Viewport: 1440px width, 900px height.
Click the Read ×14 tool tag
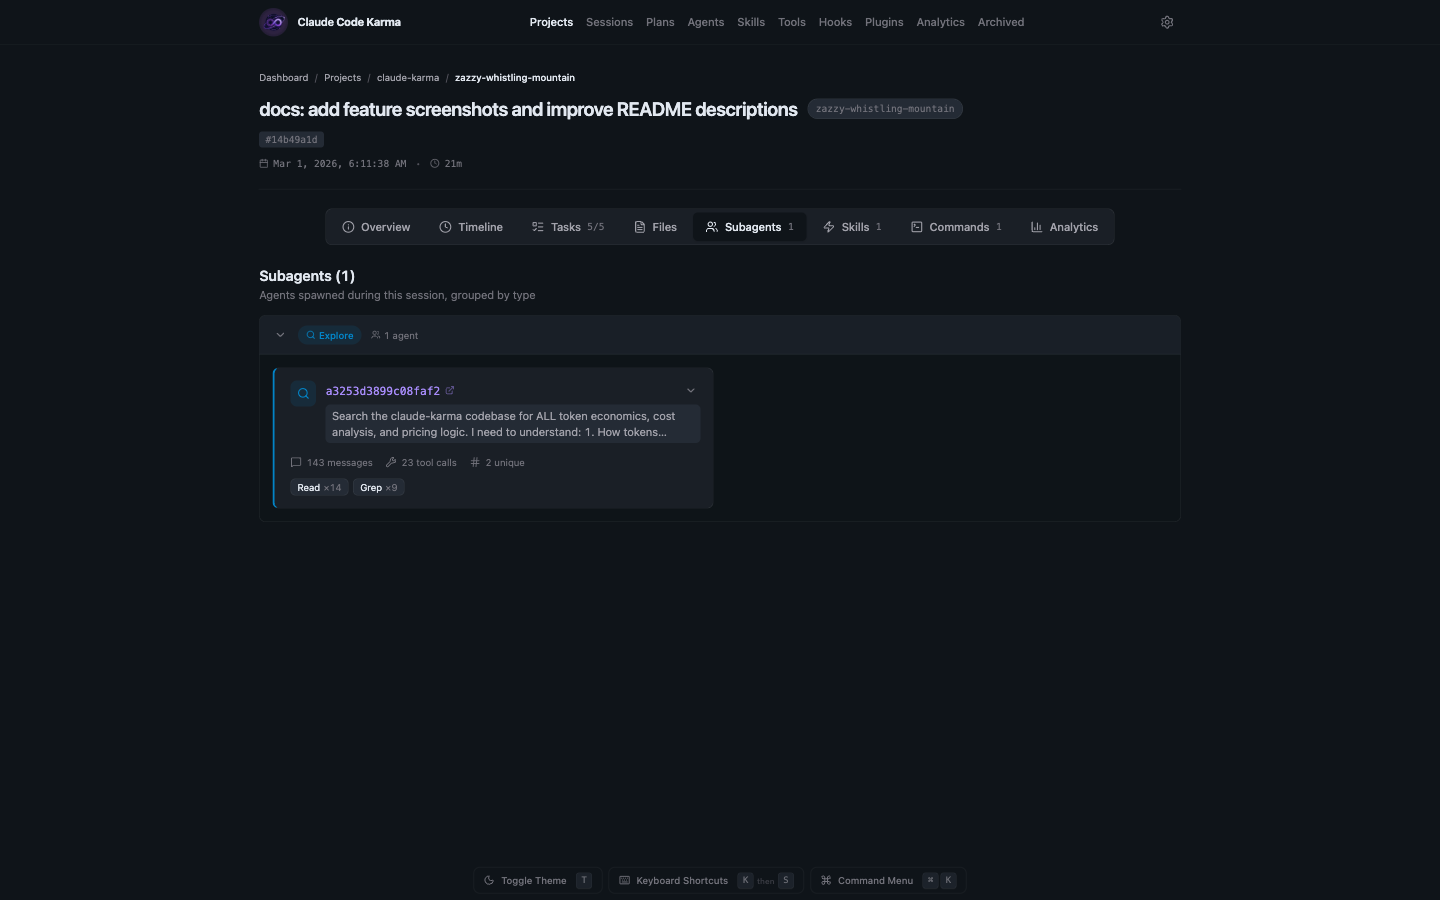319,488
